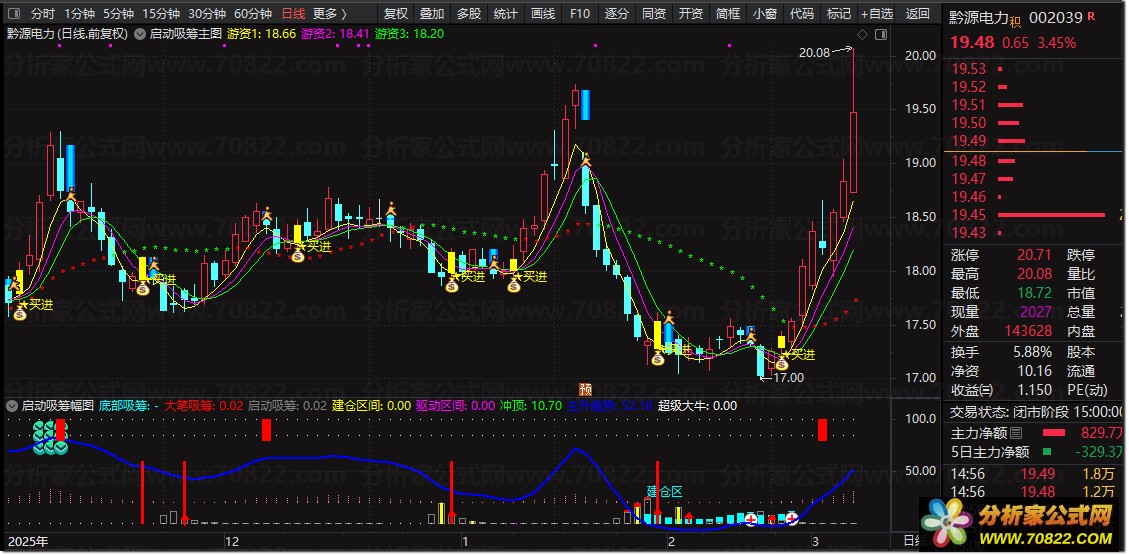Click the 返回 return button
This screenshot has height=555, width=1129.
pos(917,14)
